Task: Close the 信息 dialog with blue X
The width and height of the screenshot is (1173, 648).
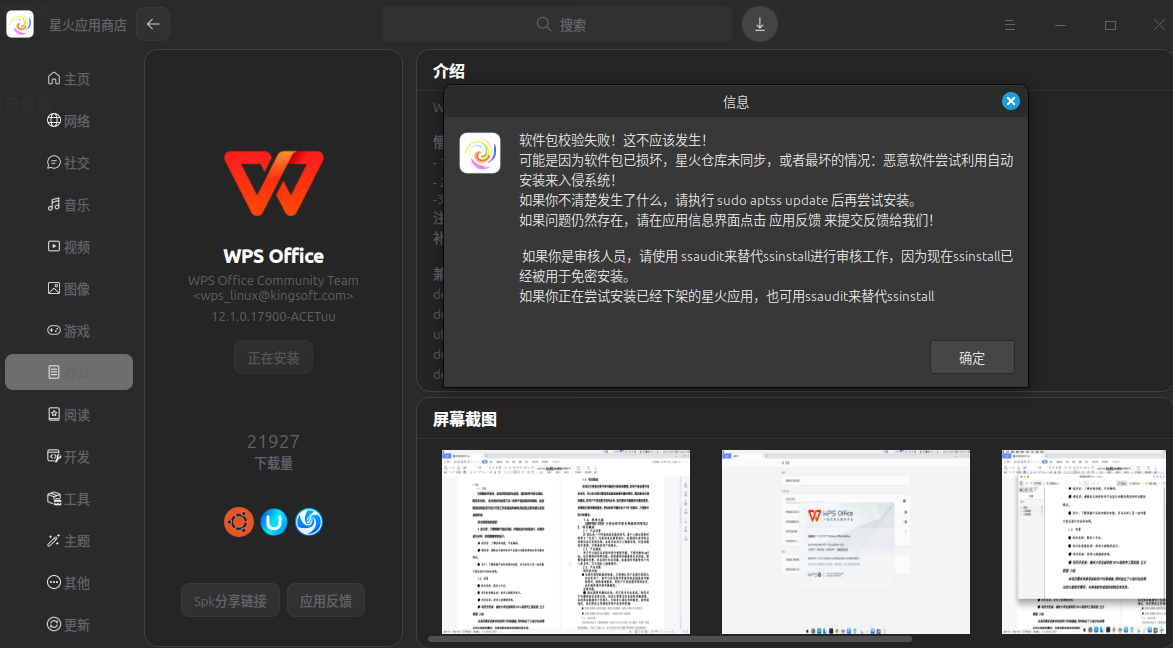Action: pos(1011,101)
